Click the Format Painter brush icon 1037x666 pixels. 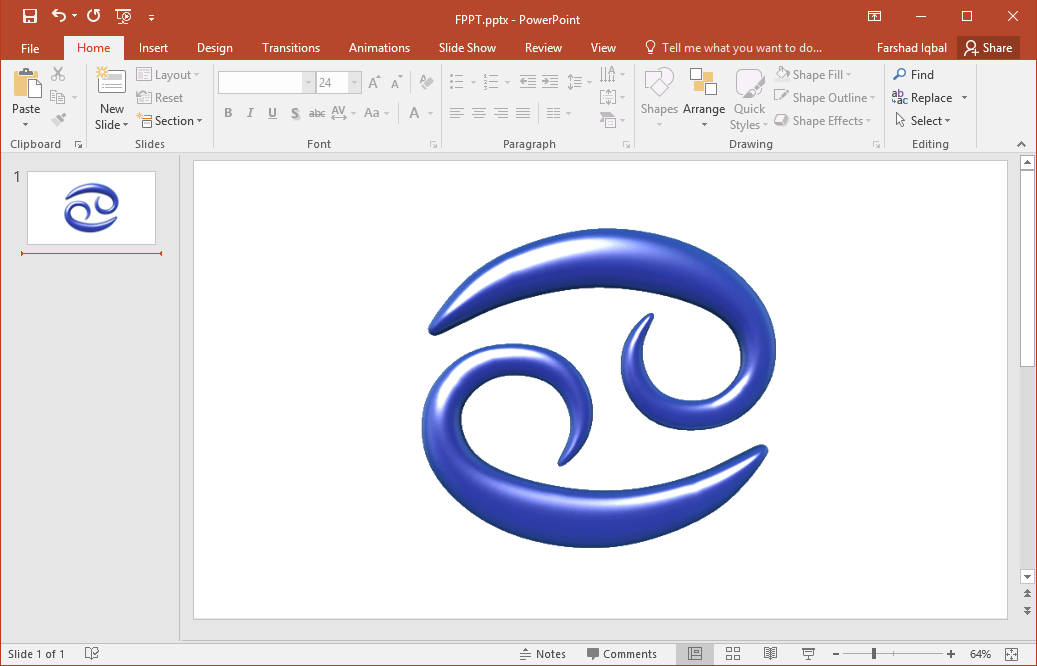point(58,120)
